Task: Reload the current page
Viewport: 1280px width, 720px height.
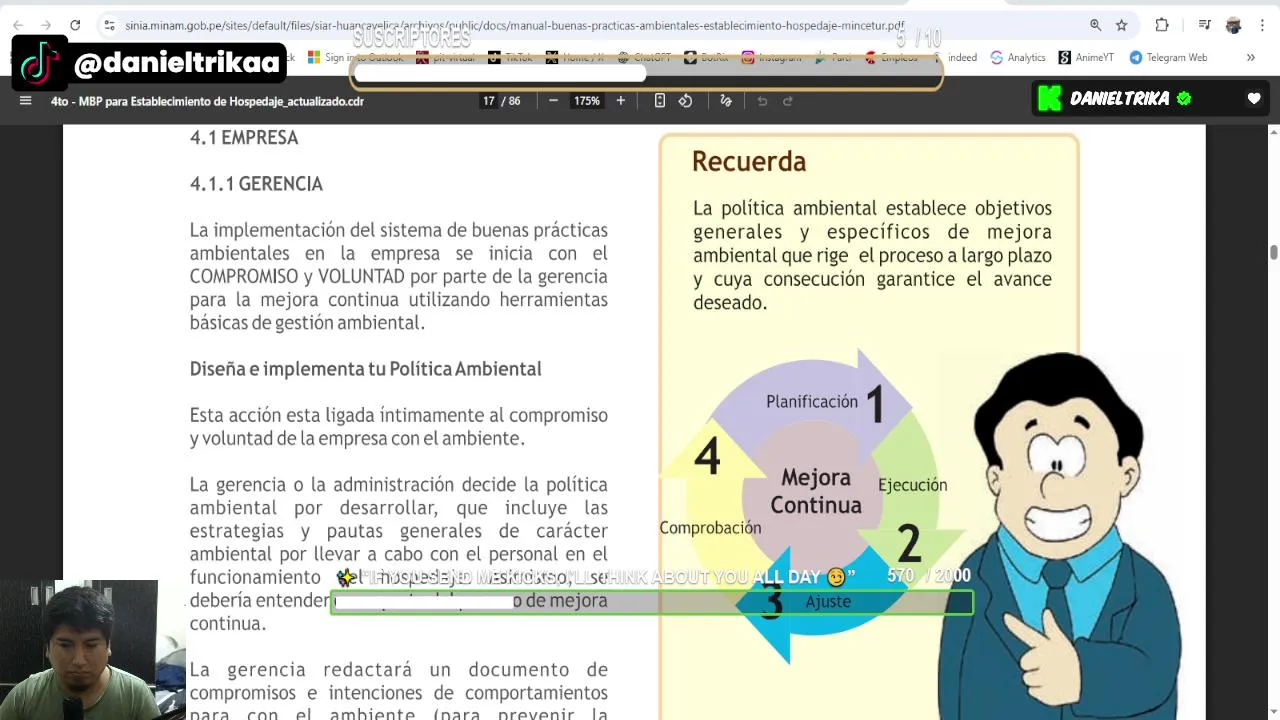Action: point(75,25)
